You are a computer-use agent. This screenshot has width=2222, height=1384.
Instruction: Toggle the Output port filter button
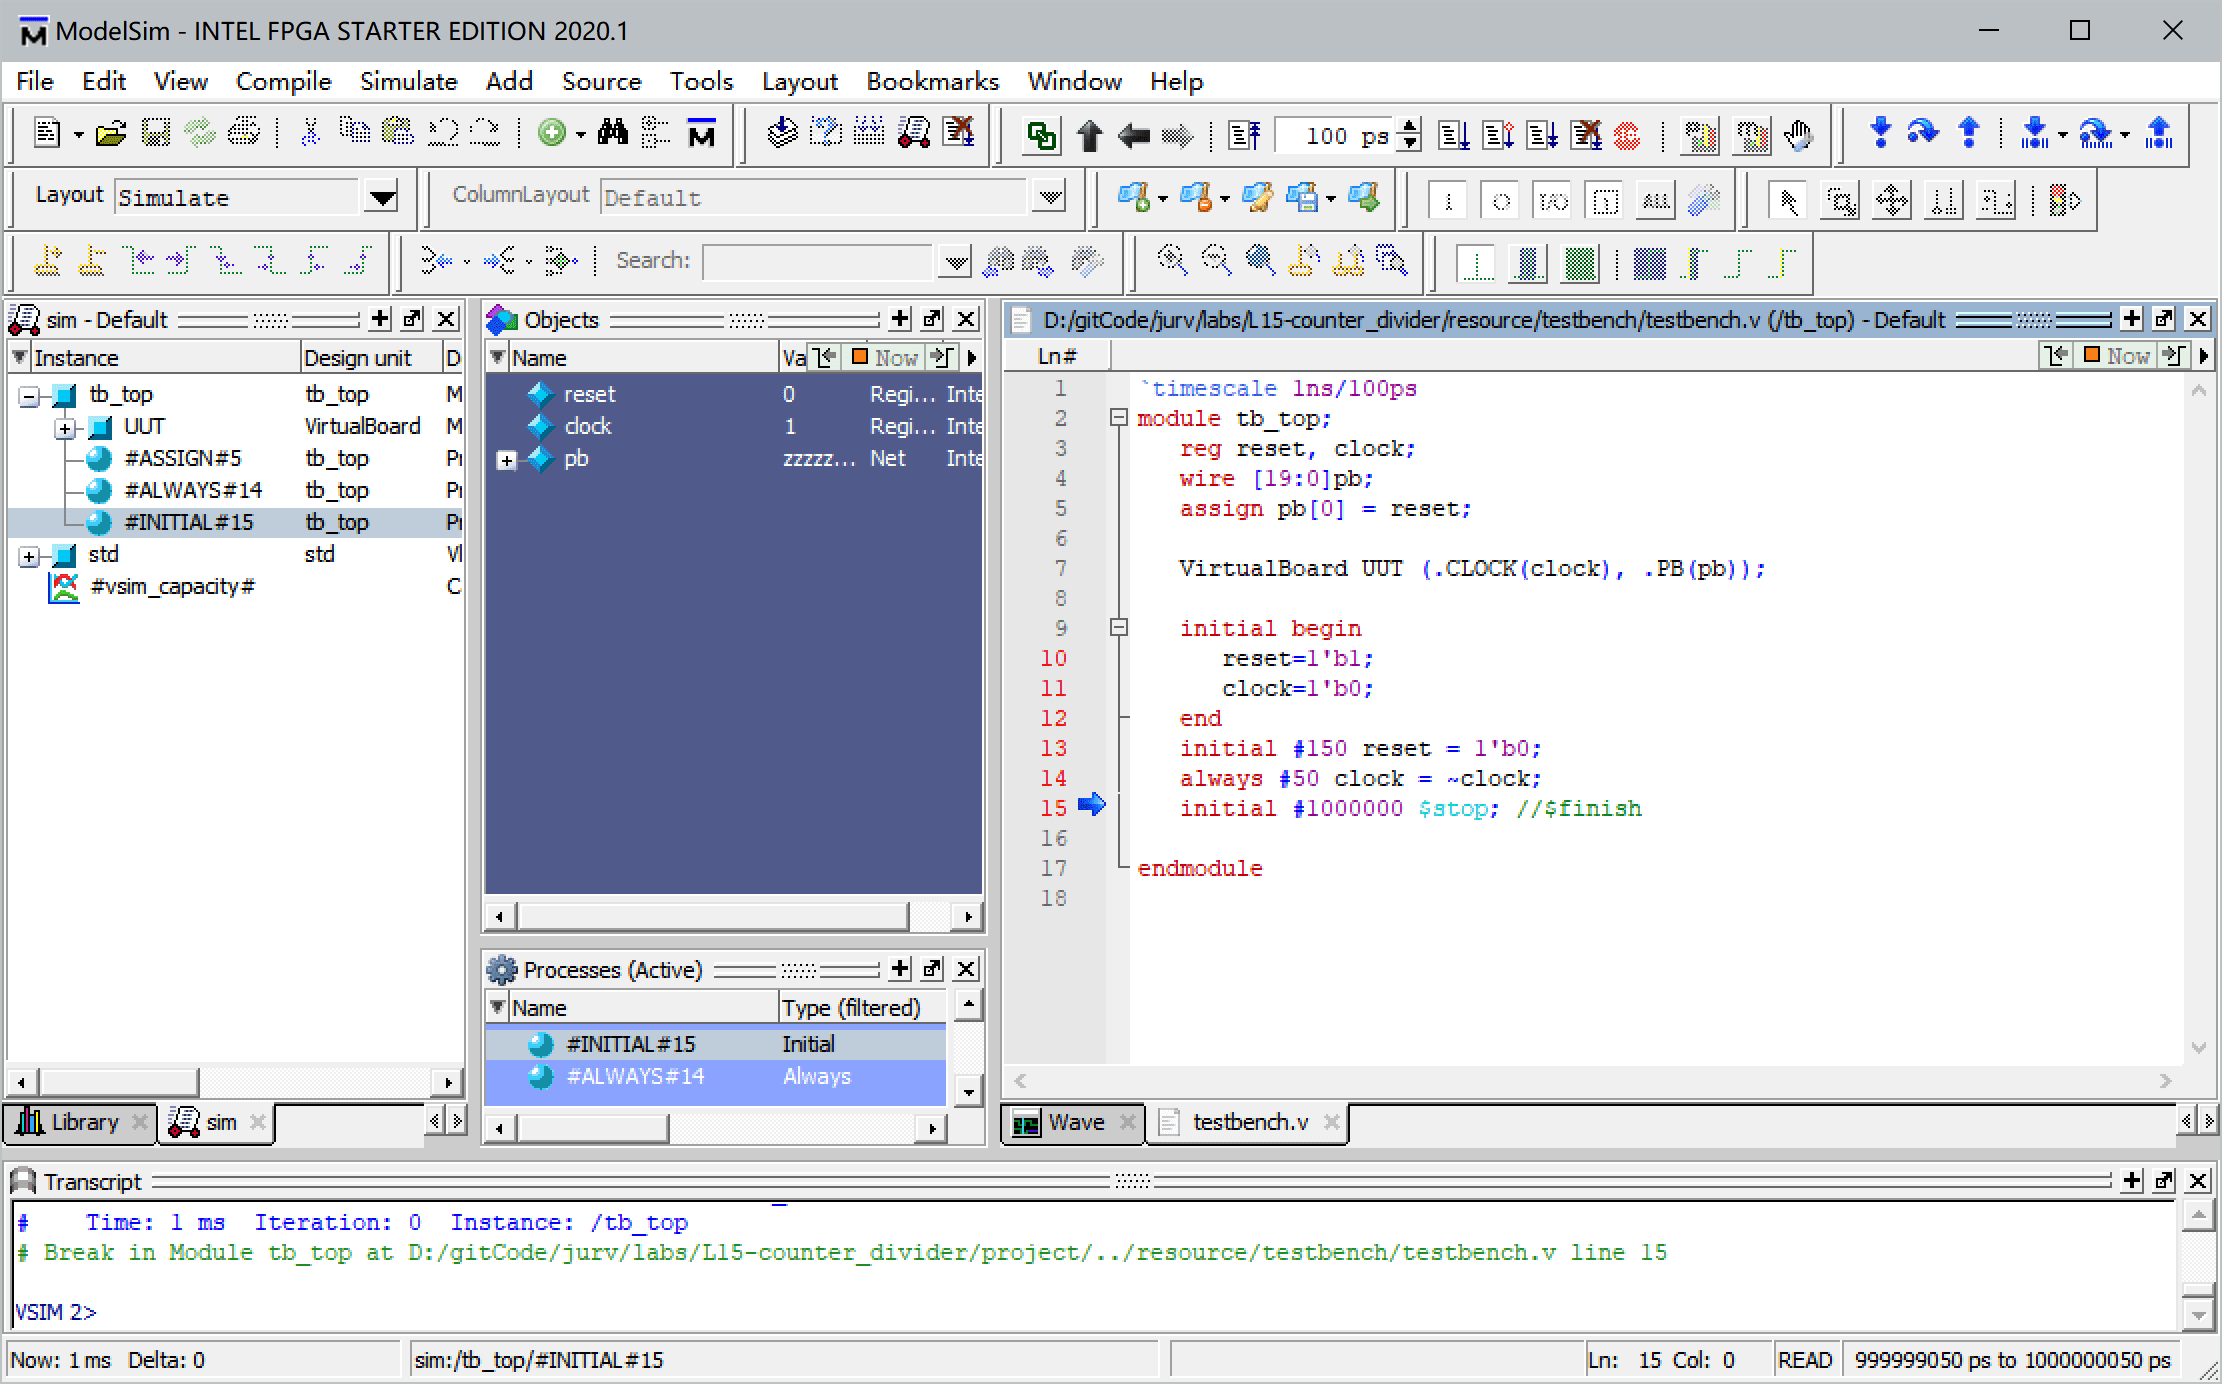[1500, 201]
